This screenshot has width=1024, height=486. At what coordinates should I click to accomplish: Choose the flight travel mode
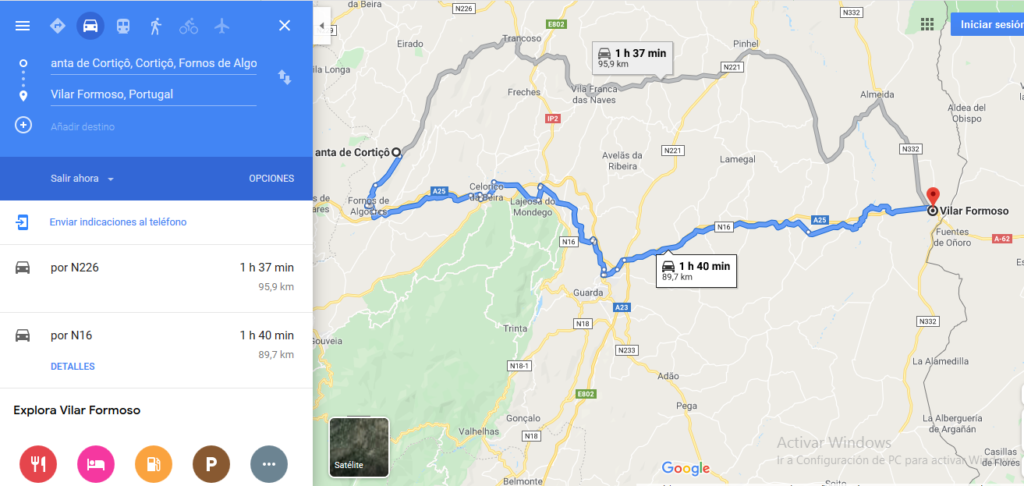tap(223, 26)
